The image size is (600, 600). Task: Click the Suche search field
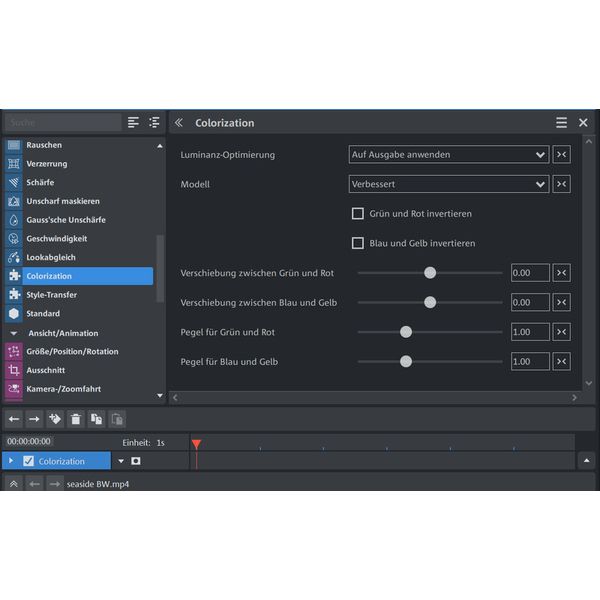pos(63,122)
